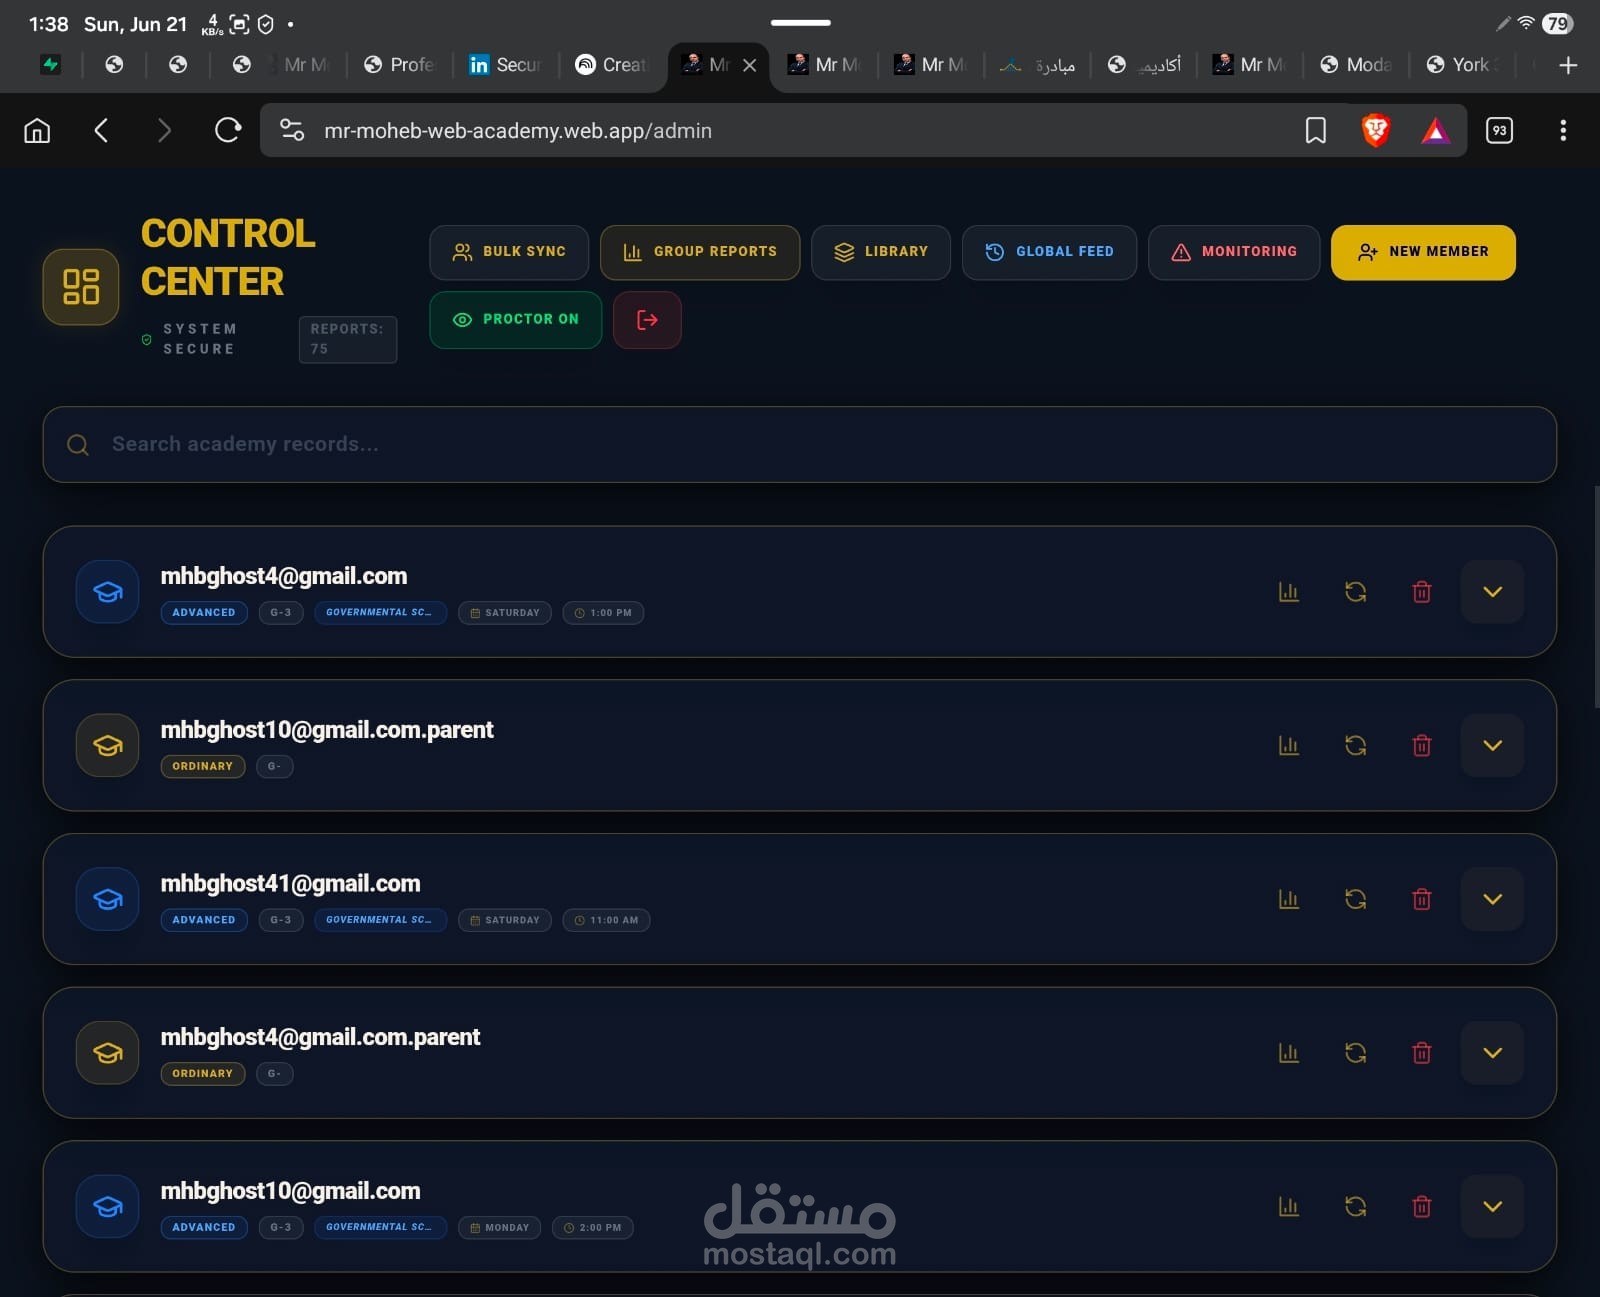The height and width of the screenshot is (1297, 1600).
Task: Click the page vertical scrollbar
Action: 1596,597
